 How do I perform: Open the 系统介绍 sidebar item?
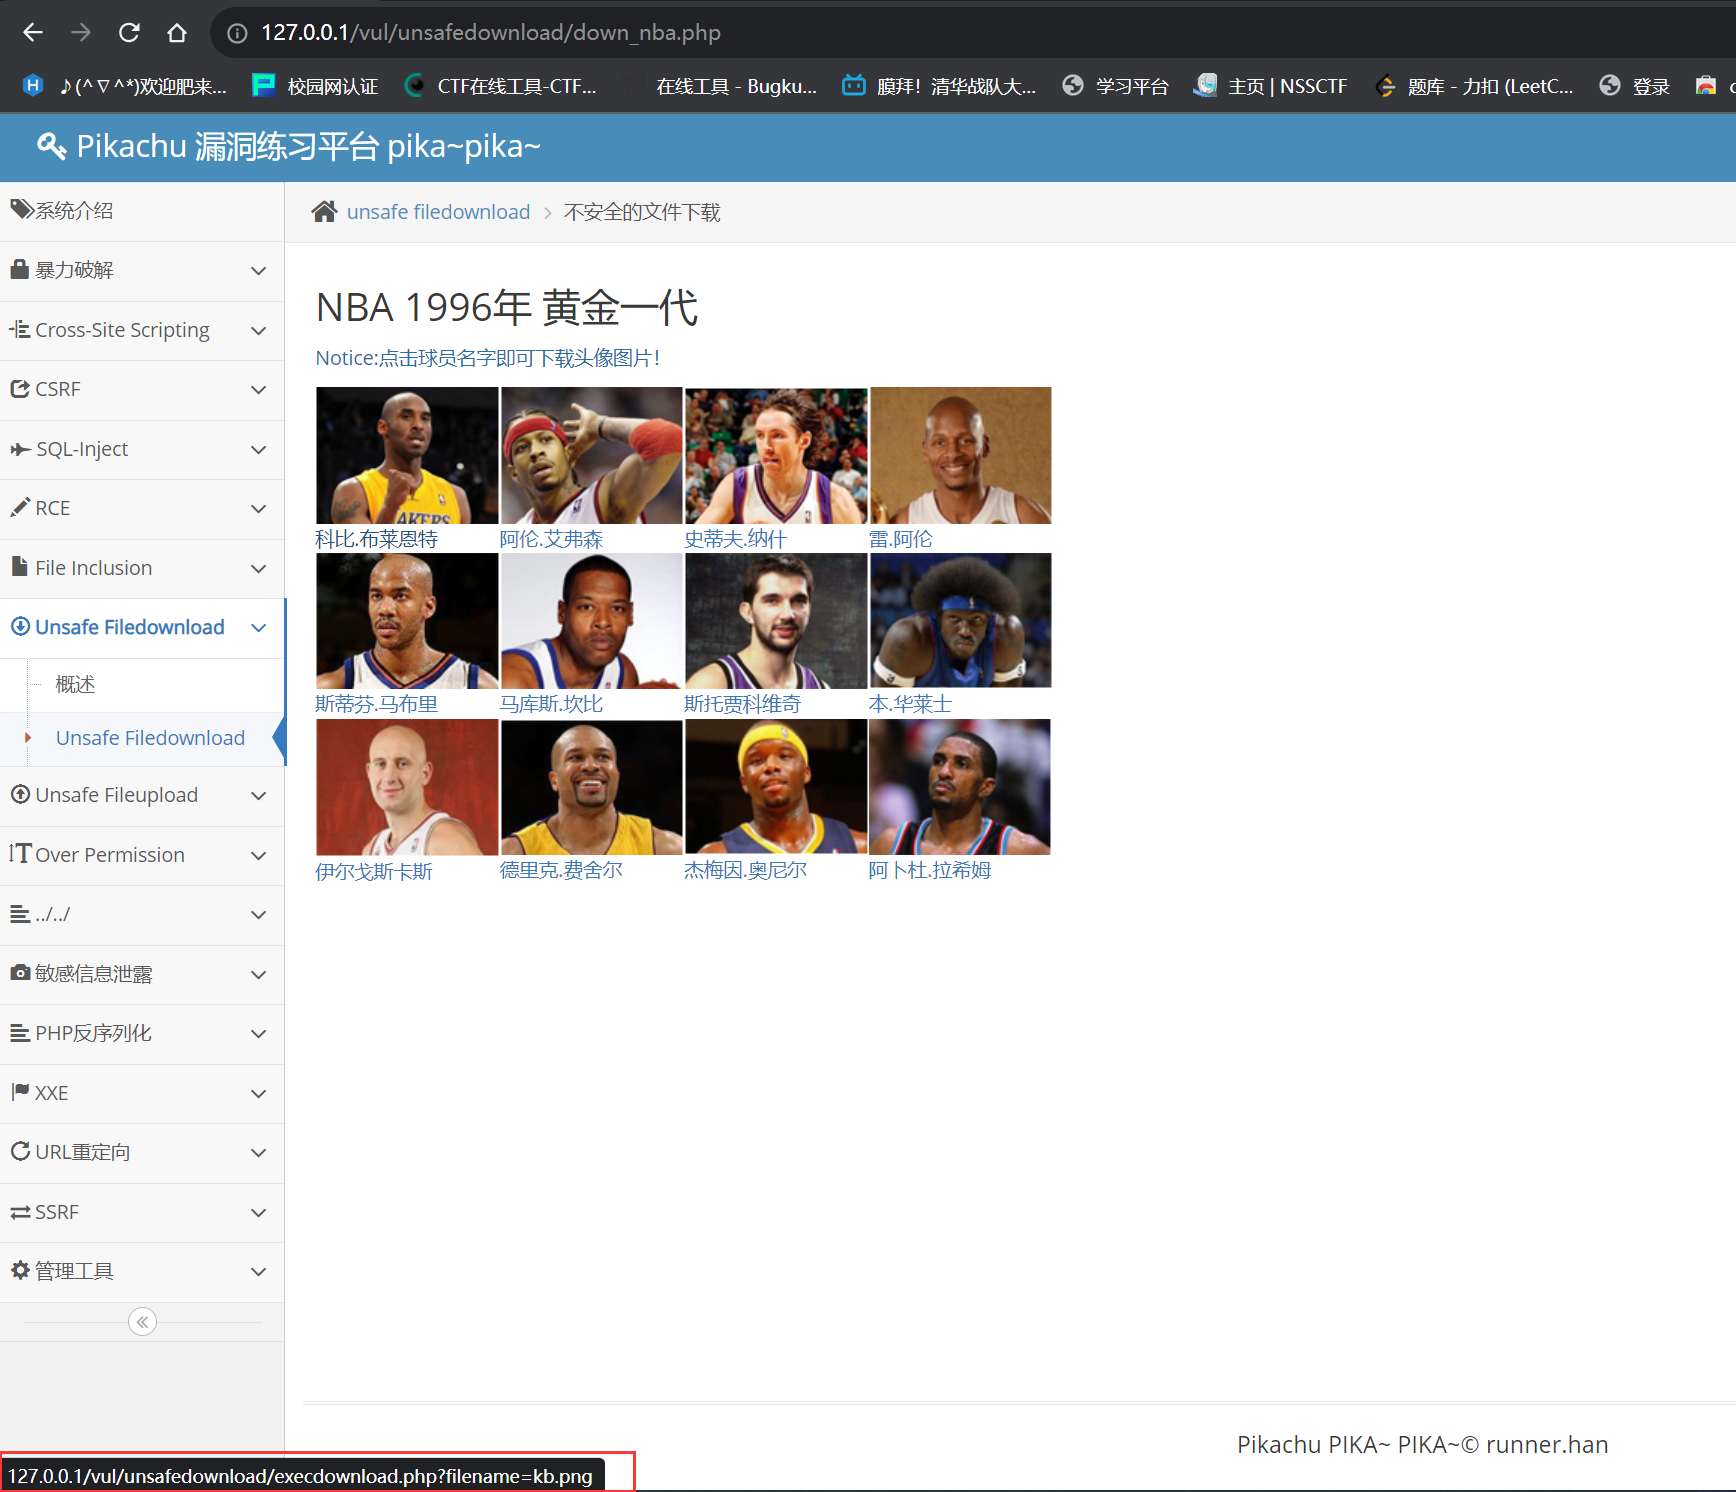coord(73,211)
